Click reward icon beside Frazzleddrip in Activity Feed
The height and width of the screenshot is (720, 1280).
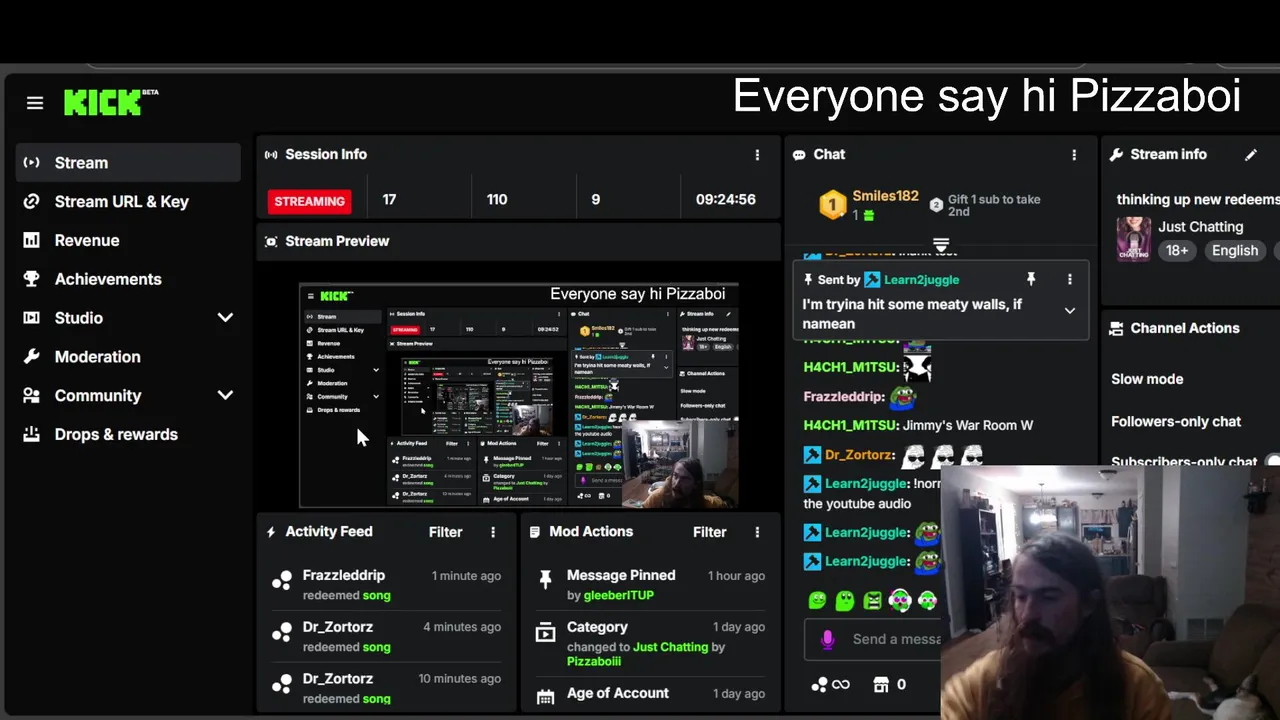[x=282, y=579]
